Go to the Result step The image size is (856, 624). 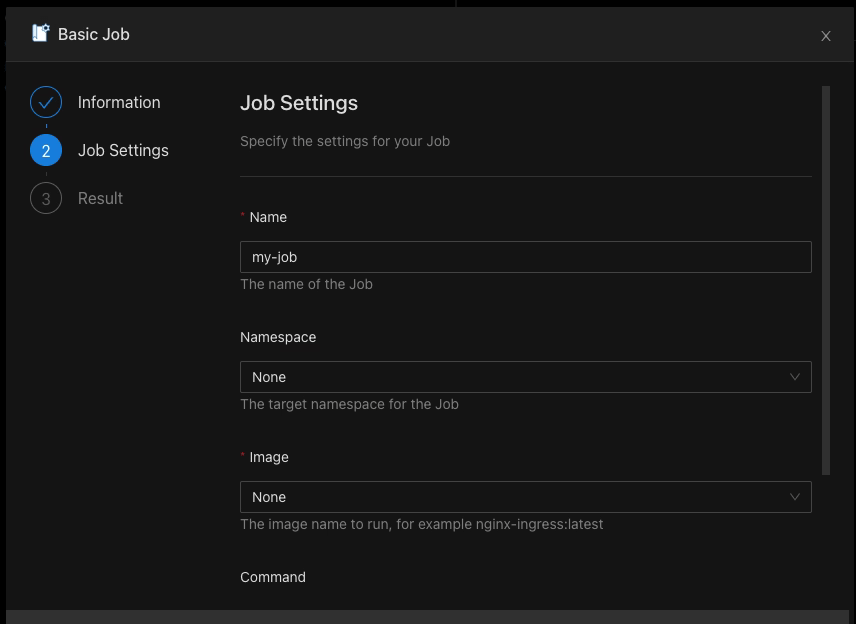coord(100,197)
